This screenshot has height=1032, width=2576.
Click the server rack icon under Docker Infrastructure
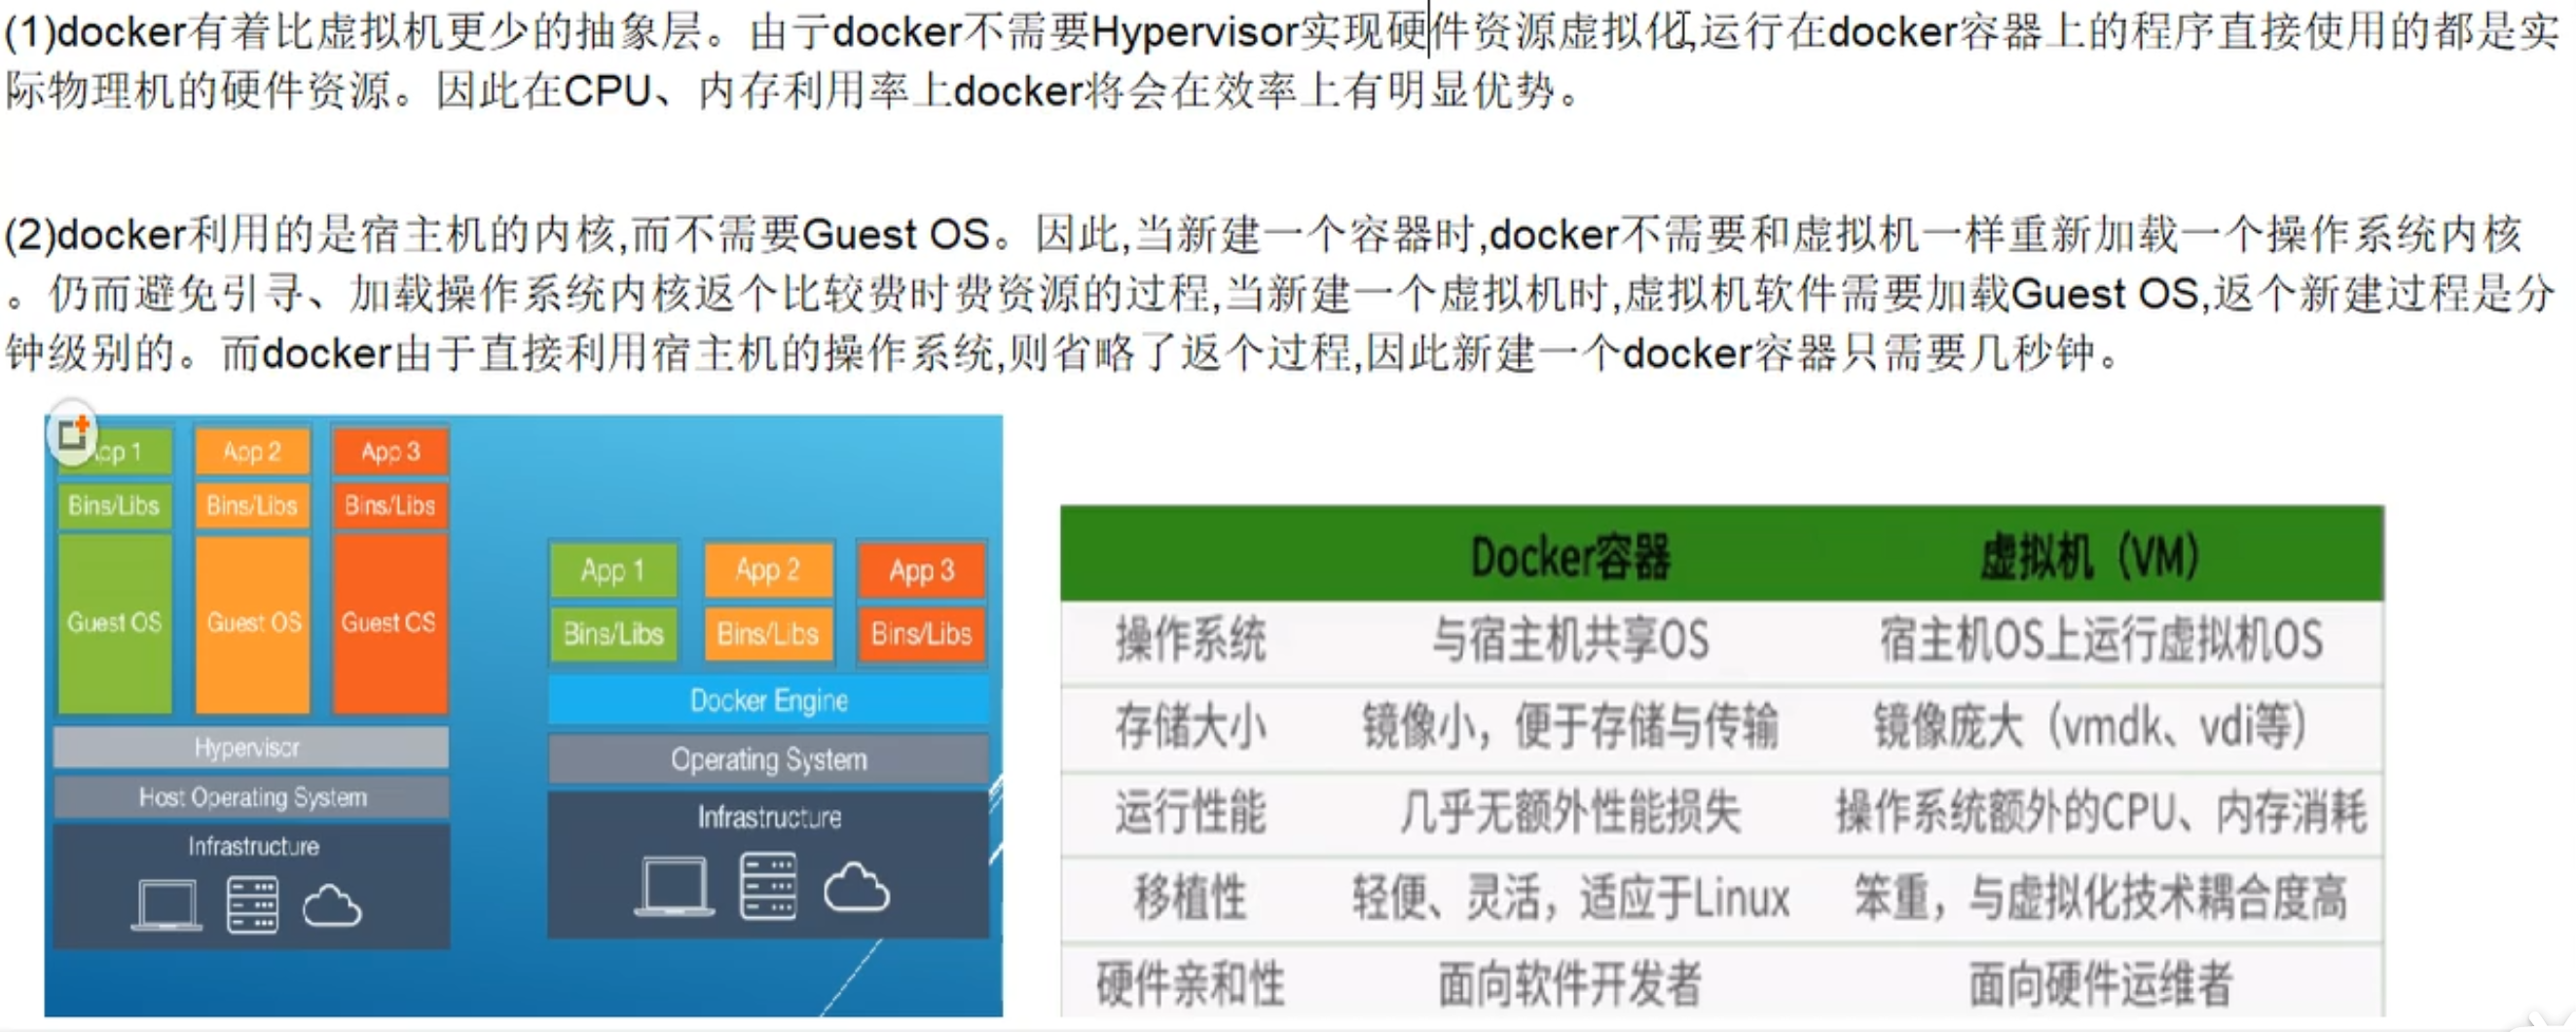[x=768, y=885]
